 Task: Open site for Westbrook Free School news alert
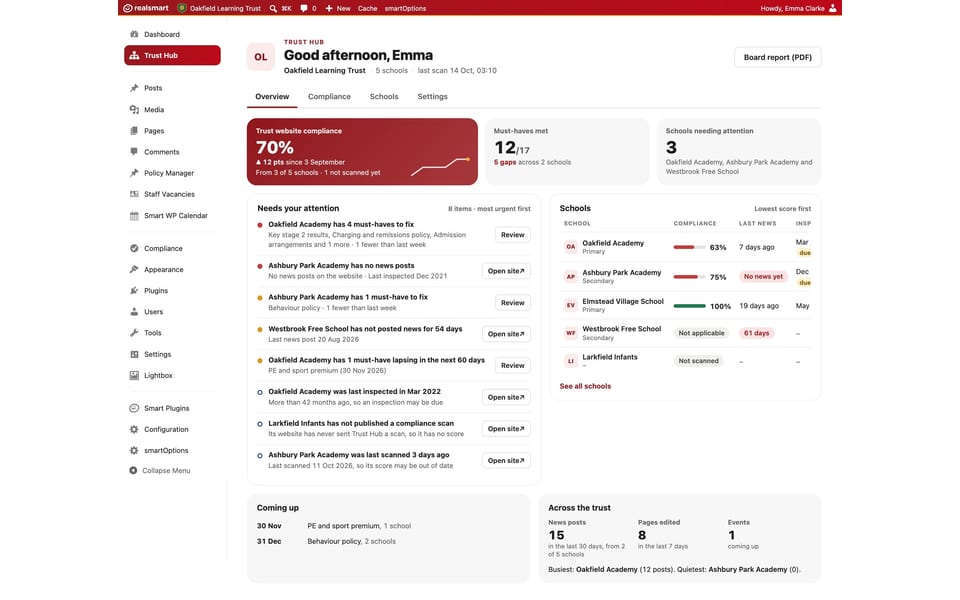506,334
